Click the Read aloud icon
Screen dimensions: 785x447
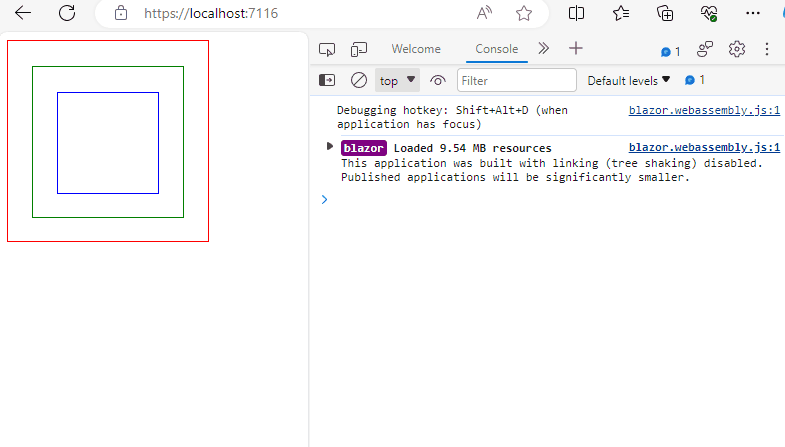485,13
